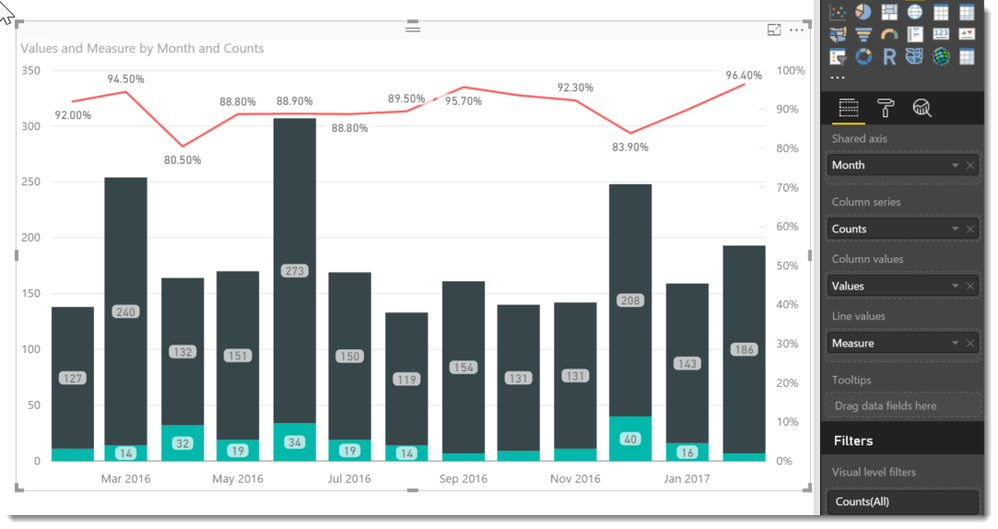This screenshot has width=998, height=529.
Task: Click the Counts field in Column series
Action: (902, 229)
